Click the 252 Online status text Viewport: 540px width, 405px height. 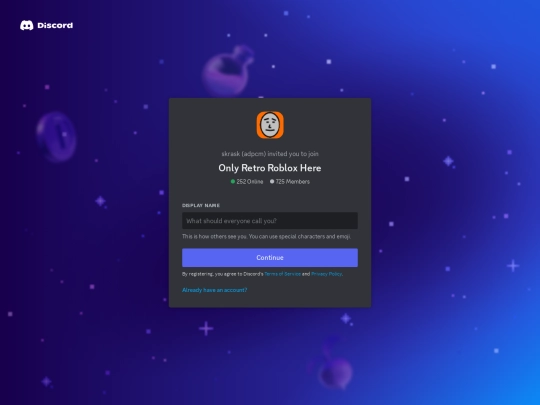247,181
